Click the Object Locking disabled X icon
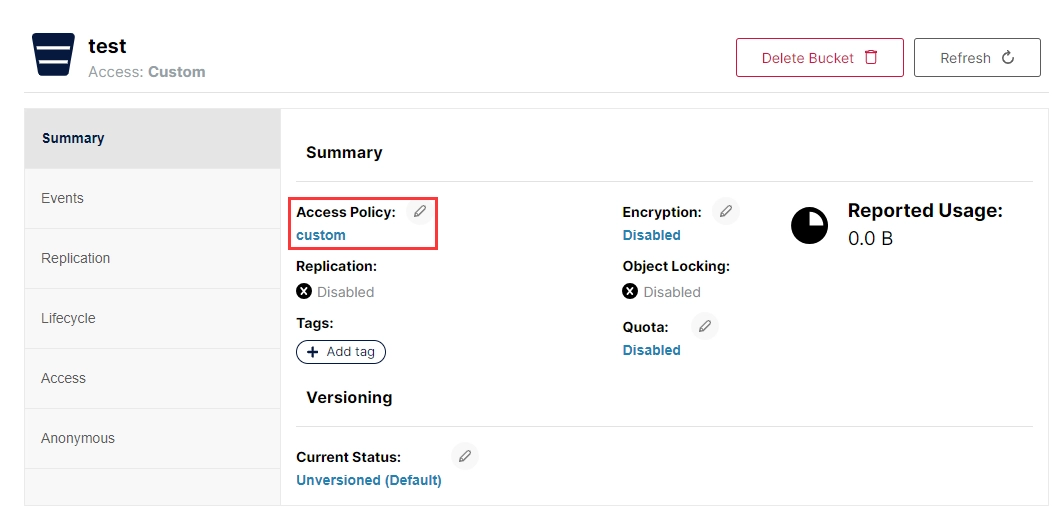 tap(630, 292)
